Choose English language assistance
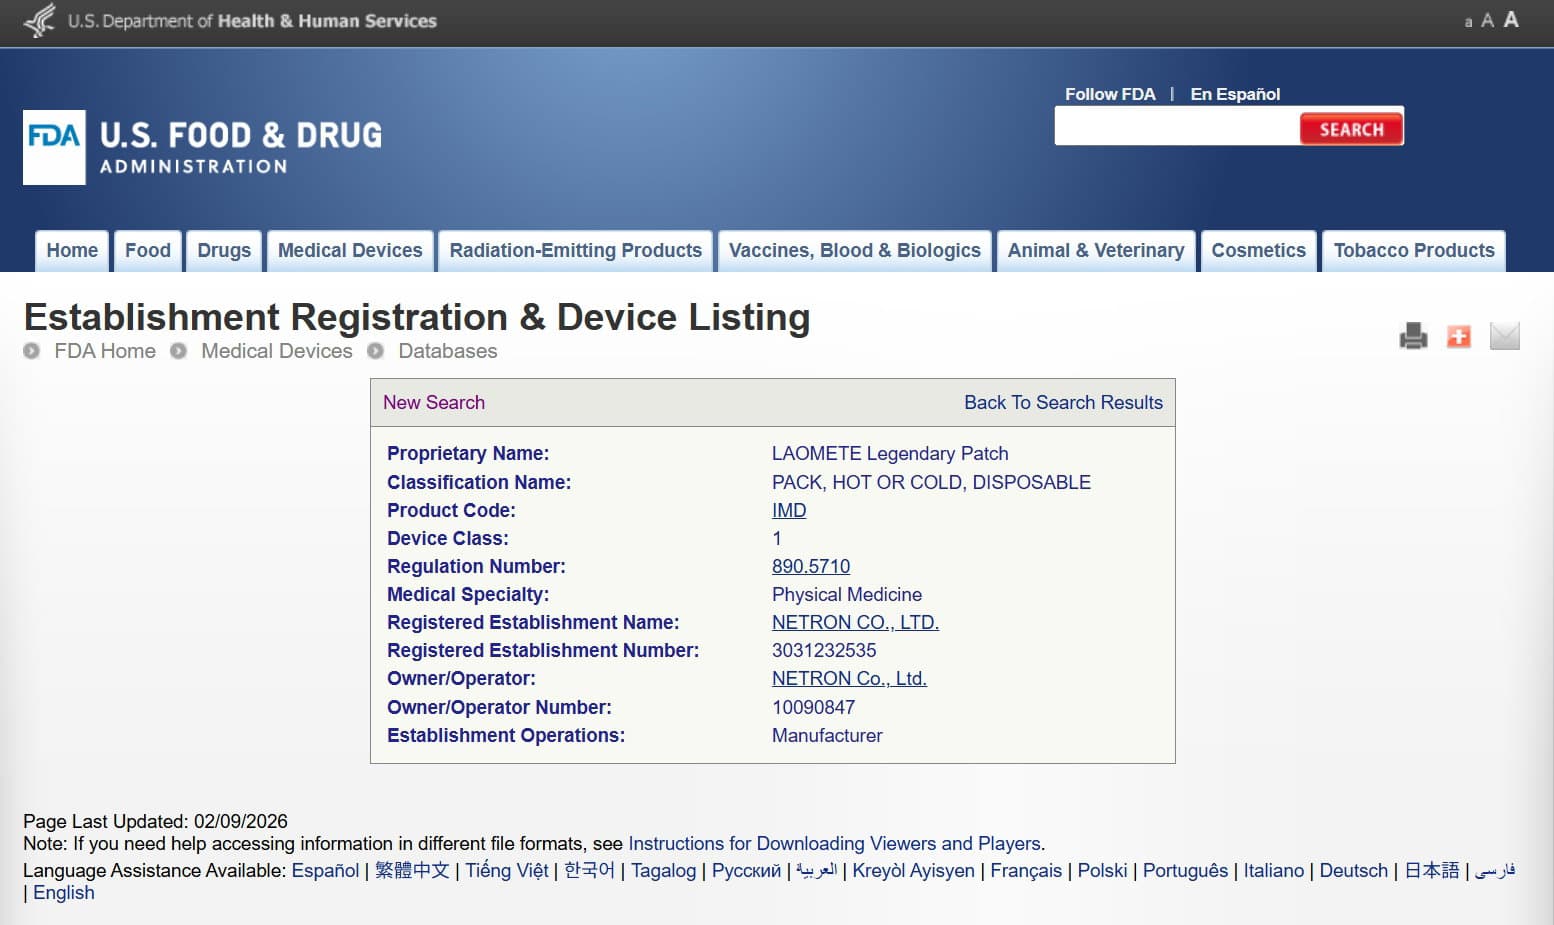The width and height of the screenshot is (1554, 925). pyautogui.click(x=64, y=893)
